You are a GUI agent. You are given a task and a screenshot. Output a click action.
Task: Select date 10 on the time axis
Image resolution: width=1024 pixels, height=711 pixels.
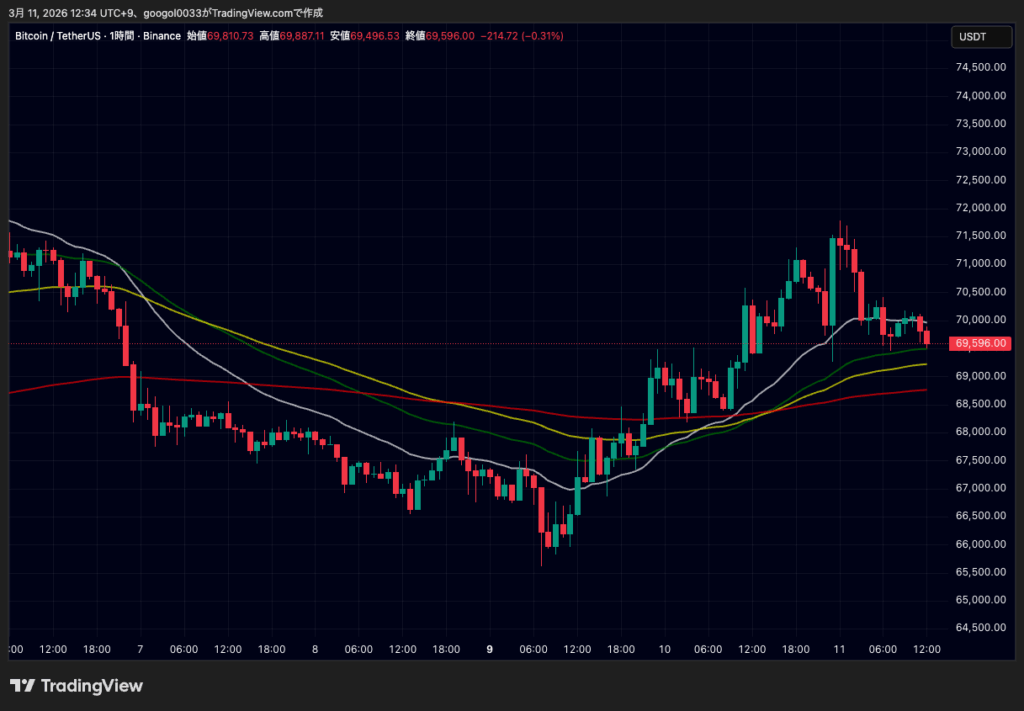click(664, 649)
